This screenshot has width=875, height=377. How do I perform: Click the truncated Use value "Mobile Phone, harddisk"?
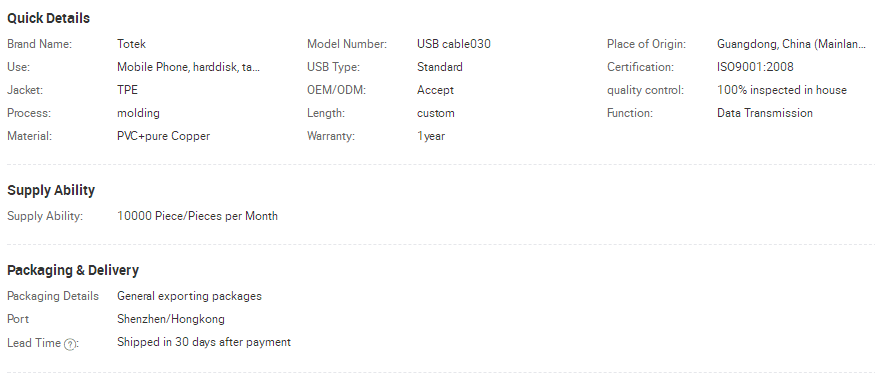(x=189, y=67)
